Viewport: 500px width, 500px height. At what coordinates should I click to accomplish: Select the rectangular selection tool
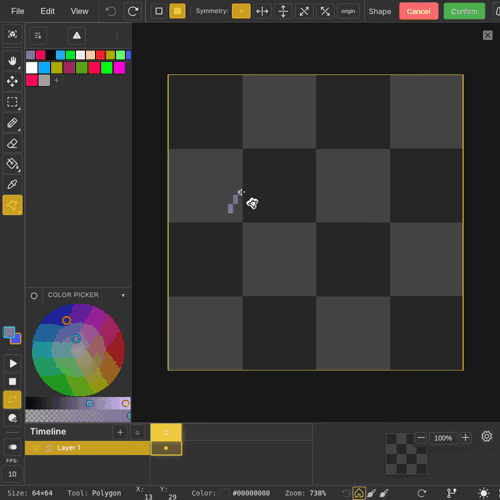[12, 102]
